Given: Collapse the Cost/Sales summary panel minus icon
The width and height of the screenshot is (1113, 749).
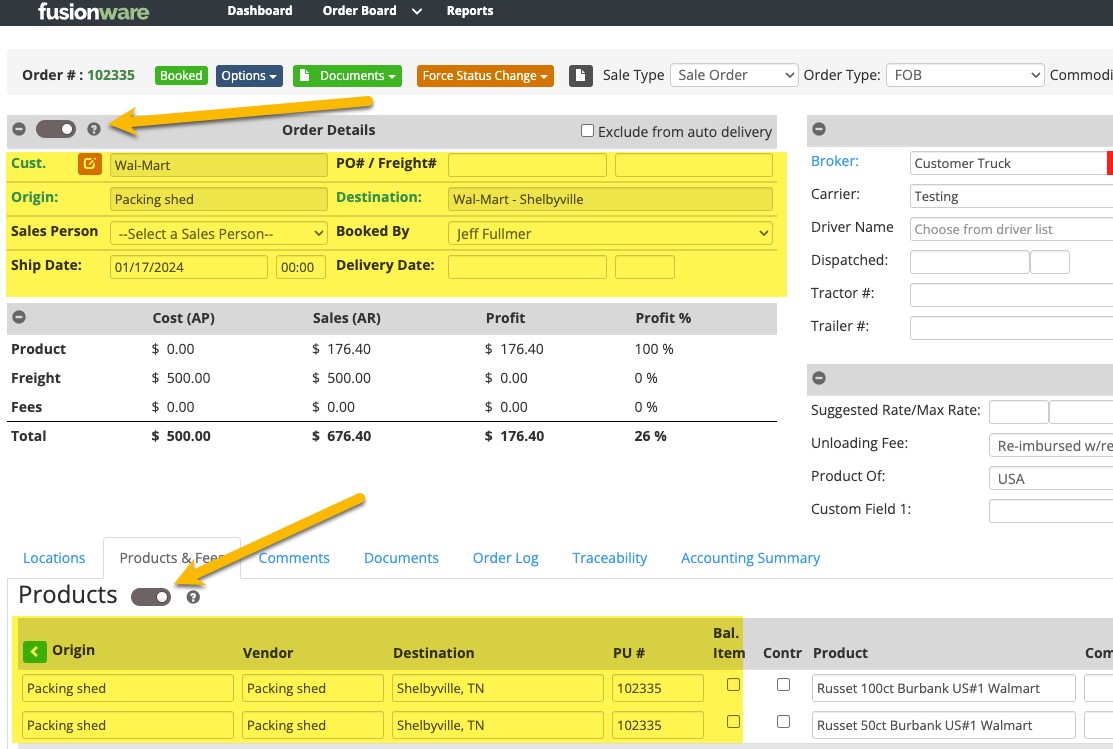Looking at the screenshot, I should click(x=18, y=317).
